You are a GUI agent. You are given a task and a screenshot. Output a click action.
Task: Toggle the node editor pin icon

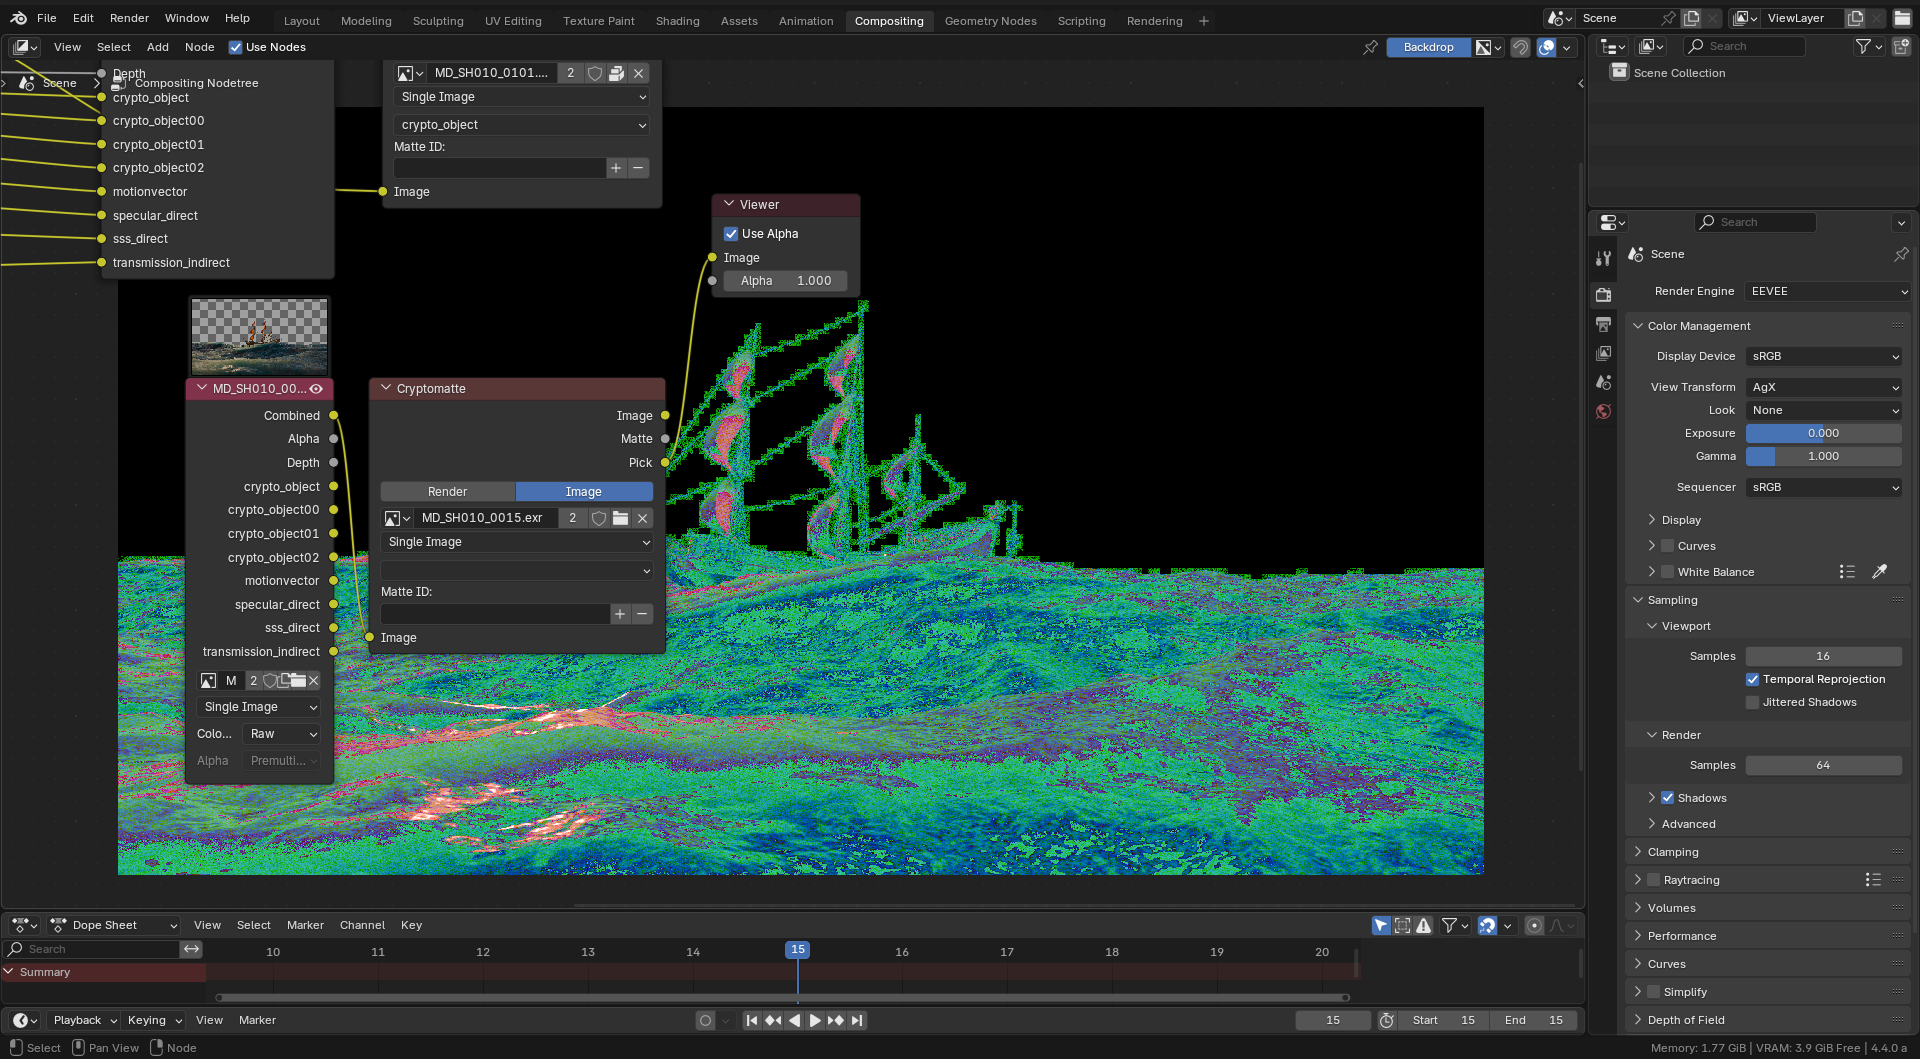1370,47
